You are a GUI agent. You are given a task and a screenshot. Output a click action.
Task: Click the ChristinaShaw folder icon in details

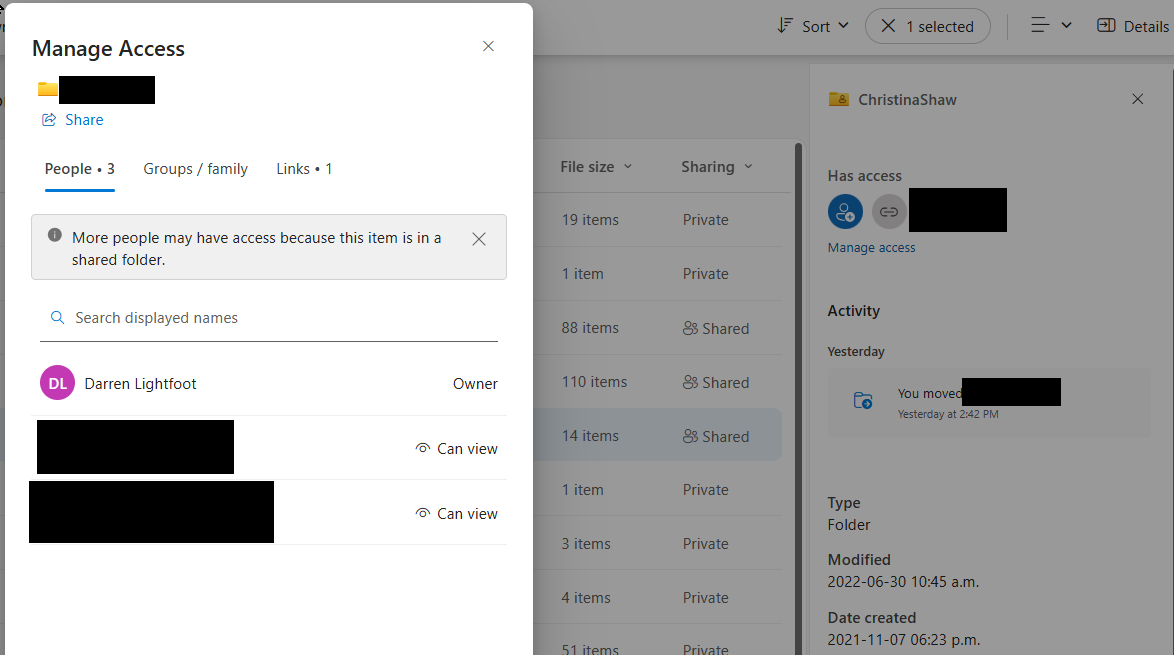click(x=839, y=100)
